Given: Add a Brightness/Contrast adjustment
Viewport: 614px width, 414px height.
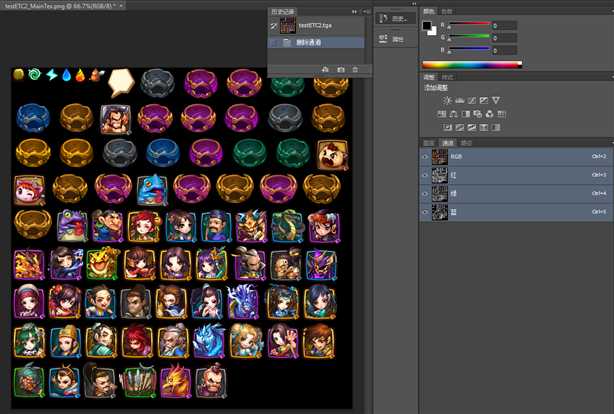Looking at the screenshot, I should (447, 101).
